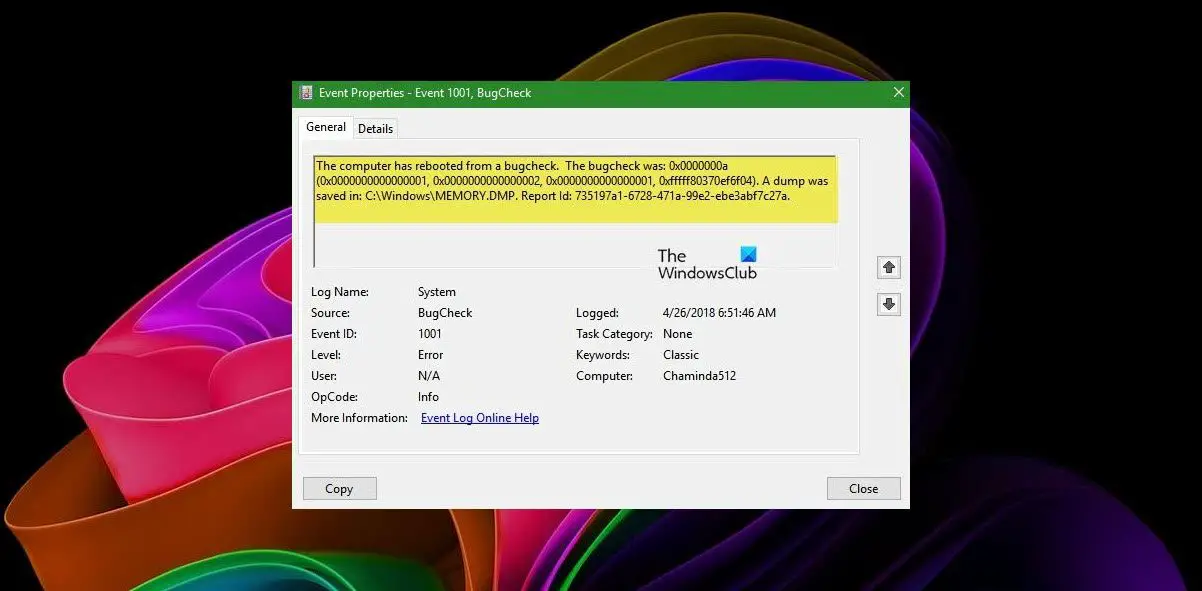Click inside the bugcheck description text box

[575, 211]
